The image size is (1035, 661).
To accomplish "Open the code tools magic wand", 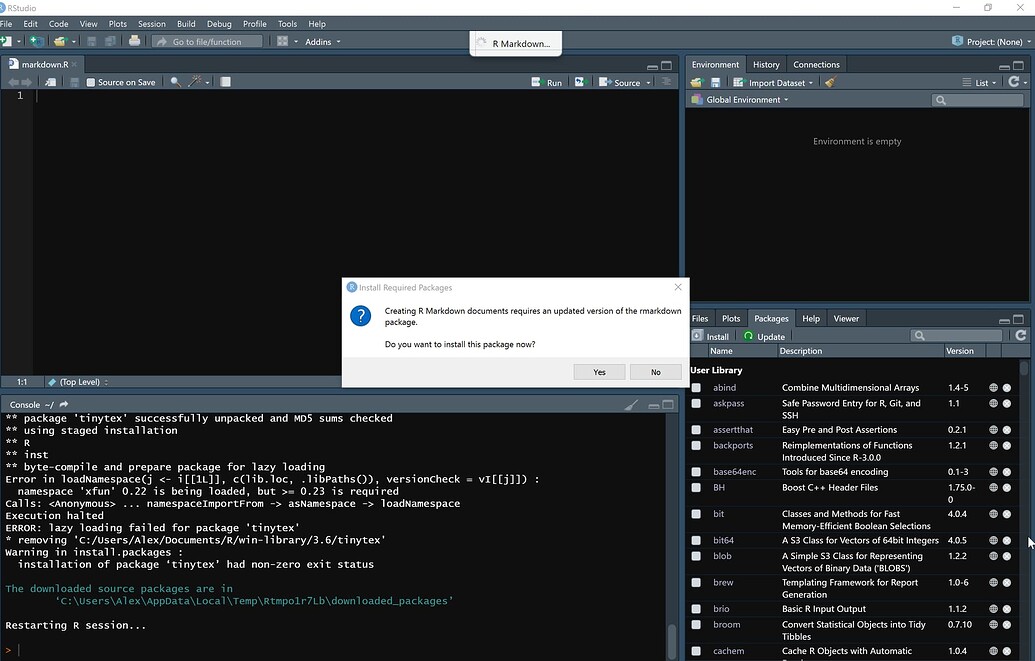I will [197, 82].
